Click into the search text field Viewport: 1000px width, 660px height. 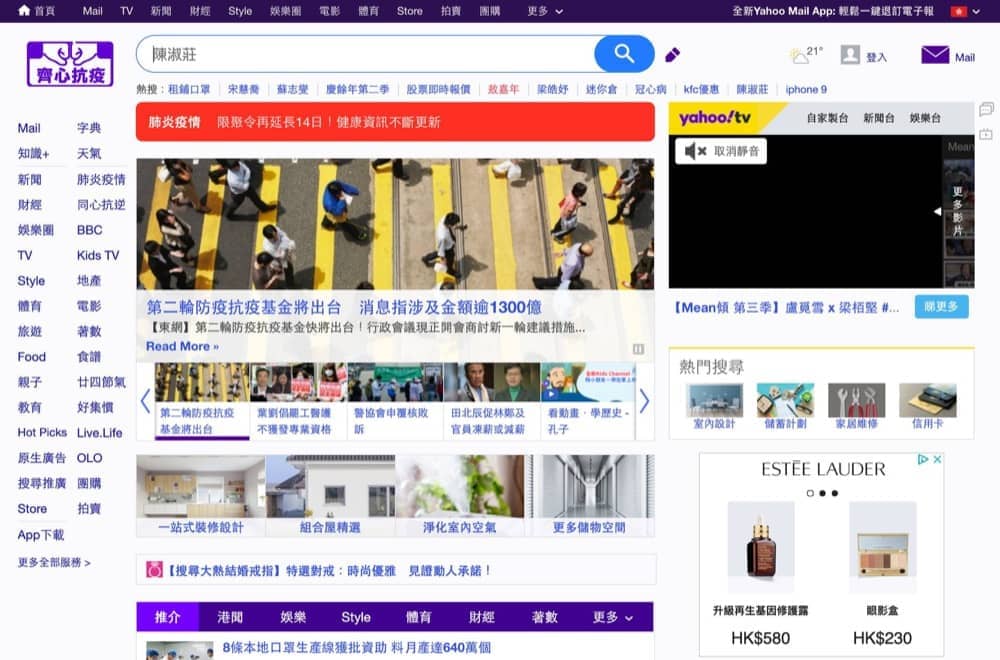(x=370, y=54)
